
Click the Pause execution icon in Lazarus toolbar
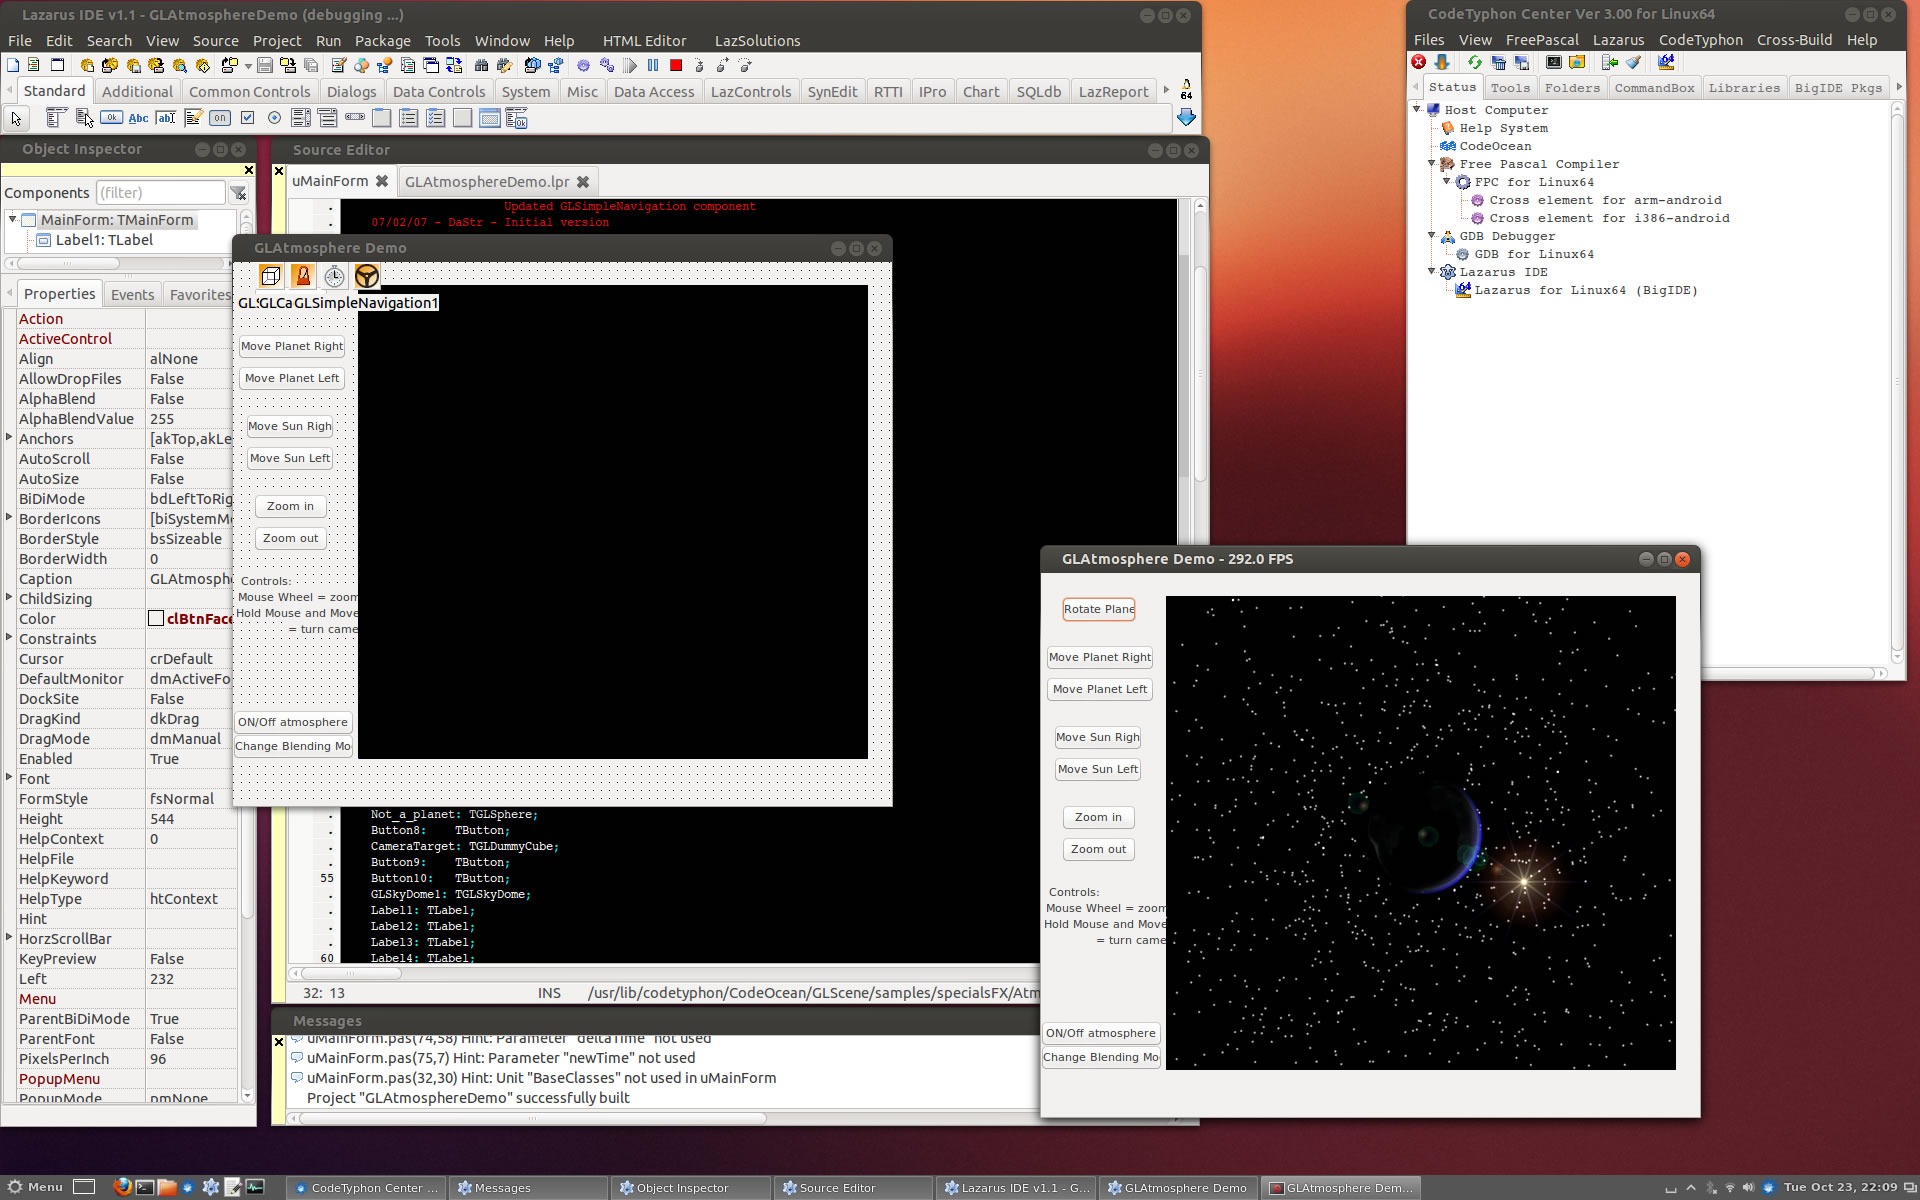[653, 65]
